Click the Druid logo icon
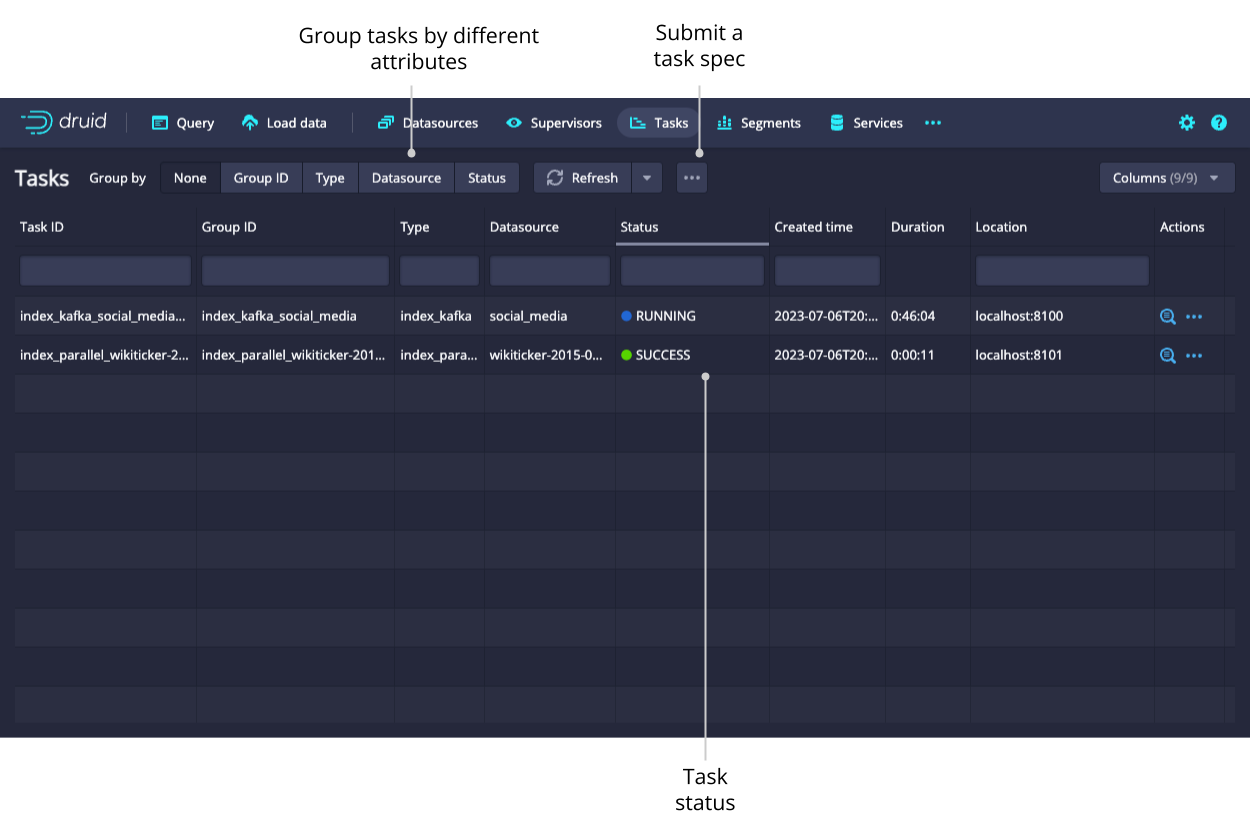 tap(37, 122)
